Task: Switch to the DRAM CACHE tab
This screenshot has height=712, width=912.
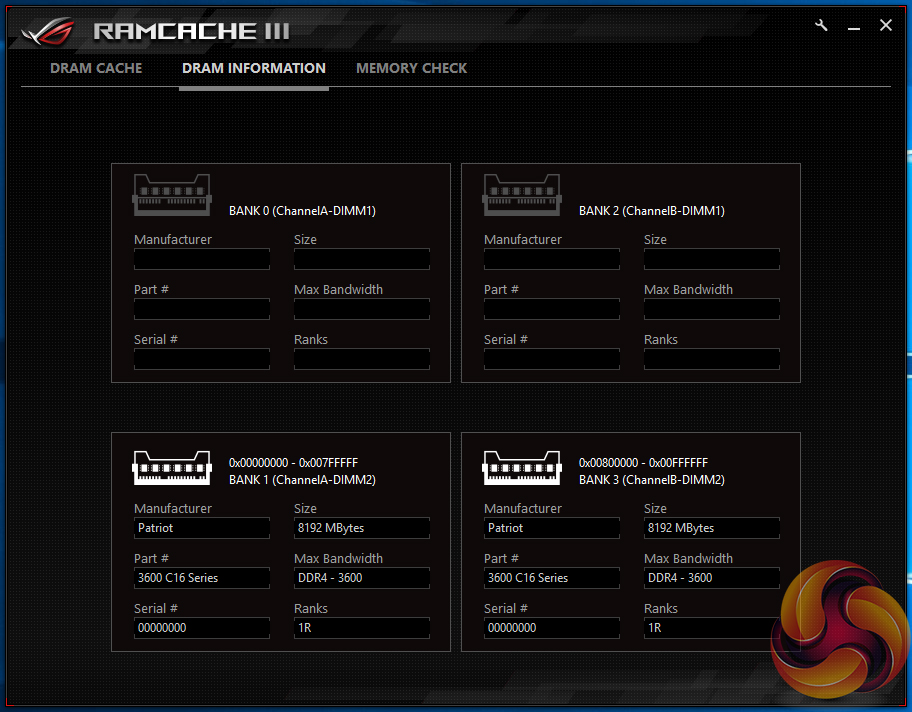Action: [x=96, y=68]
